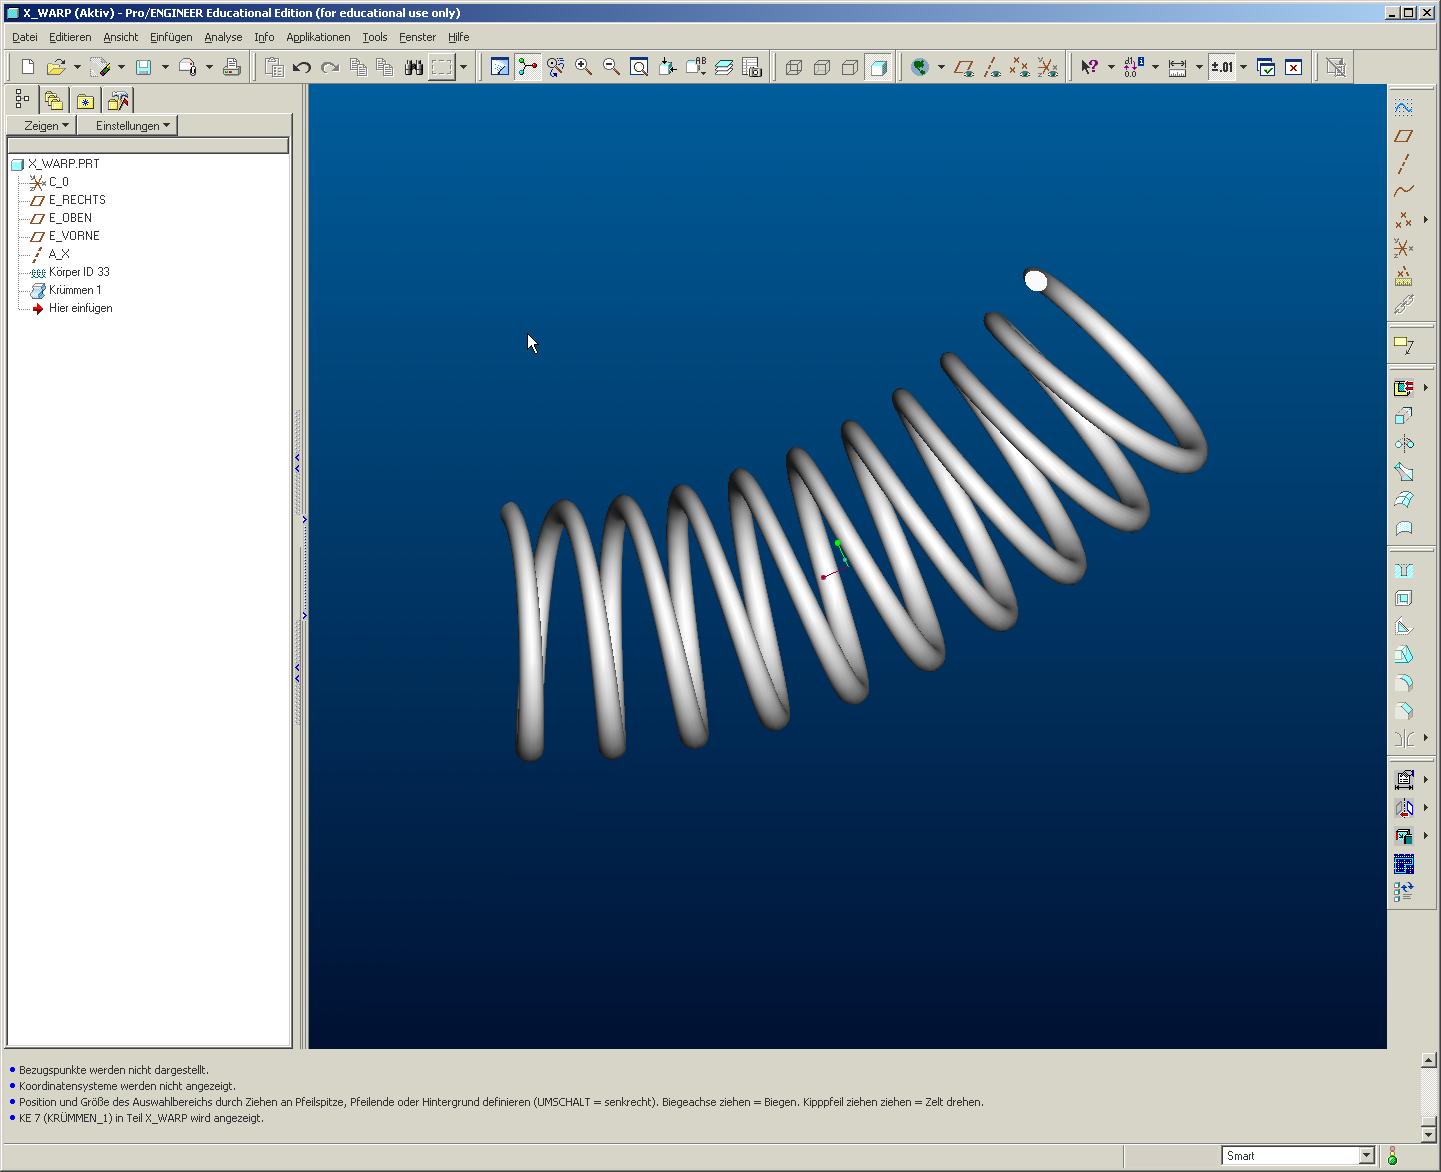
Task: Toggle datum planes visibility
Action: 964,67
